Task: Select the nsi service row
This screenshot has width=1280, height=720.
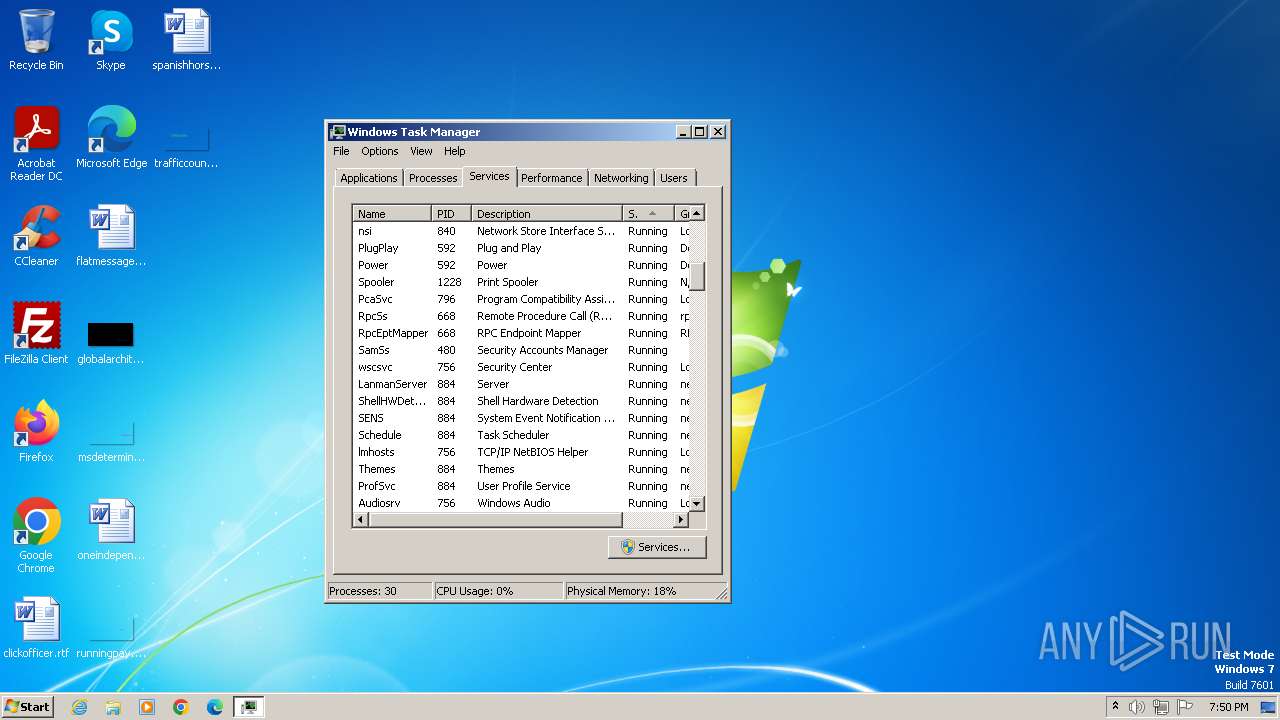Action: click(521, 231)
